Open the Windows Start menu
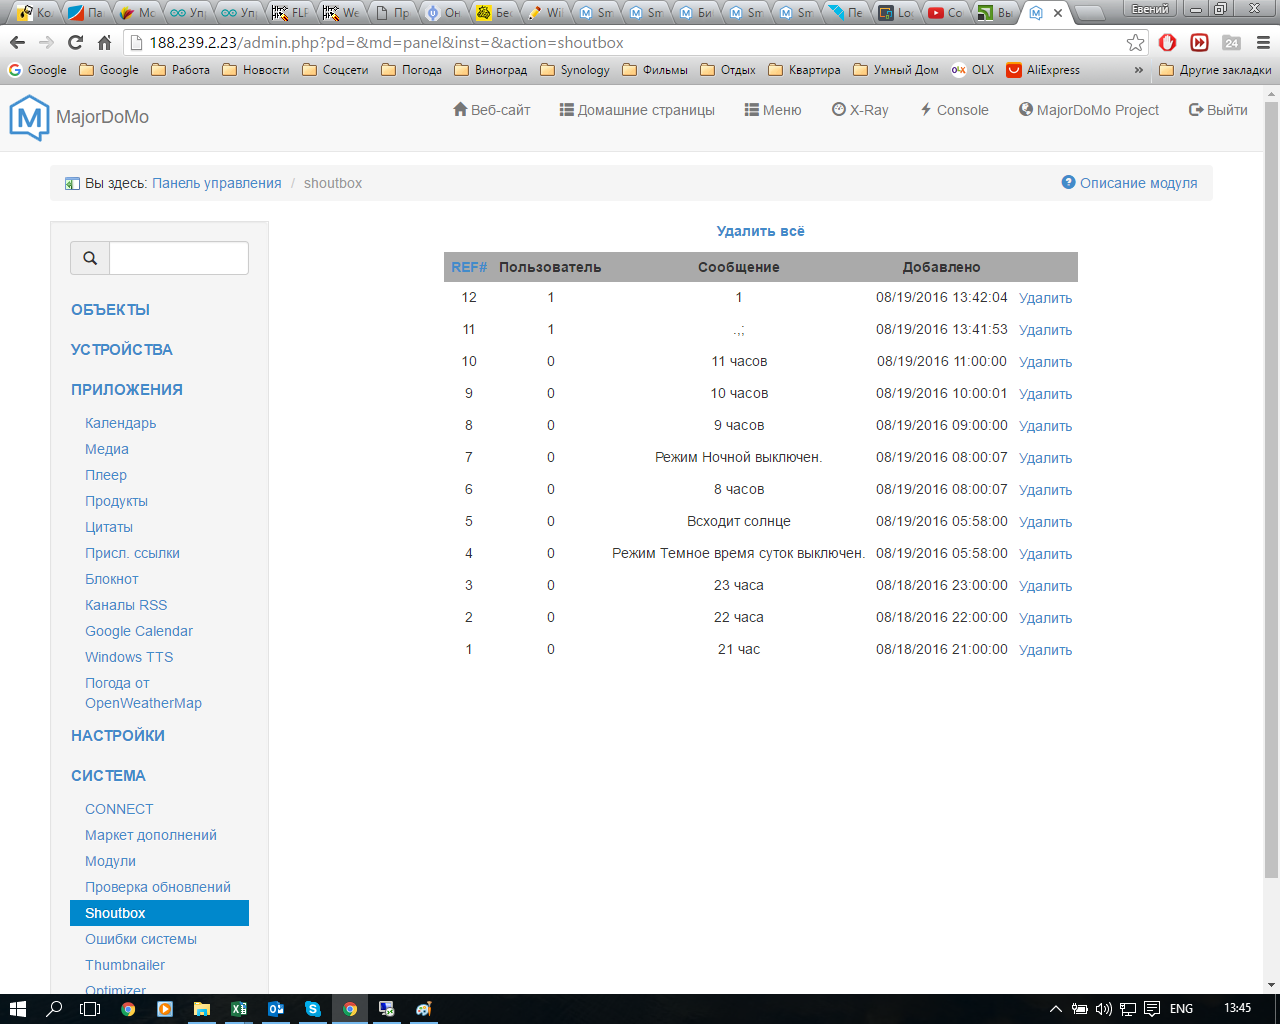The image size is (1280, 1024). click(x=17, y=1009)
